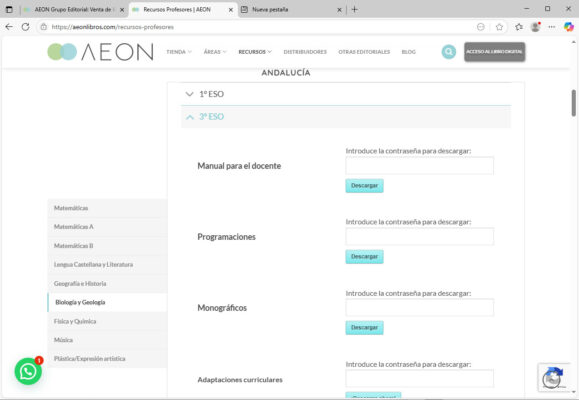Screen dimensions: 579x400
Task: Open the Copilot icon in the toolbar
Action: click(x=569, y=27)
